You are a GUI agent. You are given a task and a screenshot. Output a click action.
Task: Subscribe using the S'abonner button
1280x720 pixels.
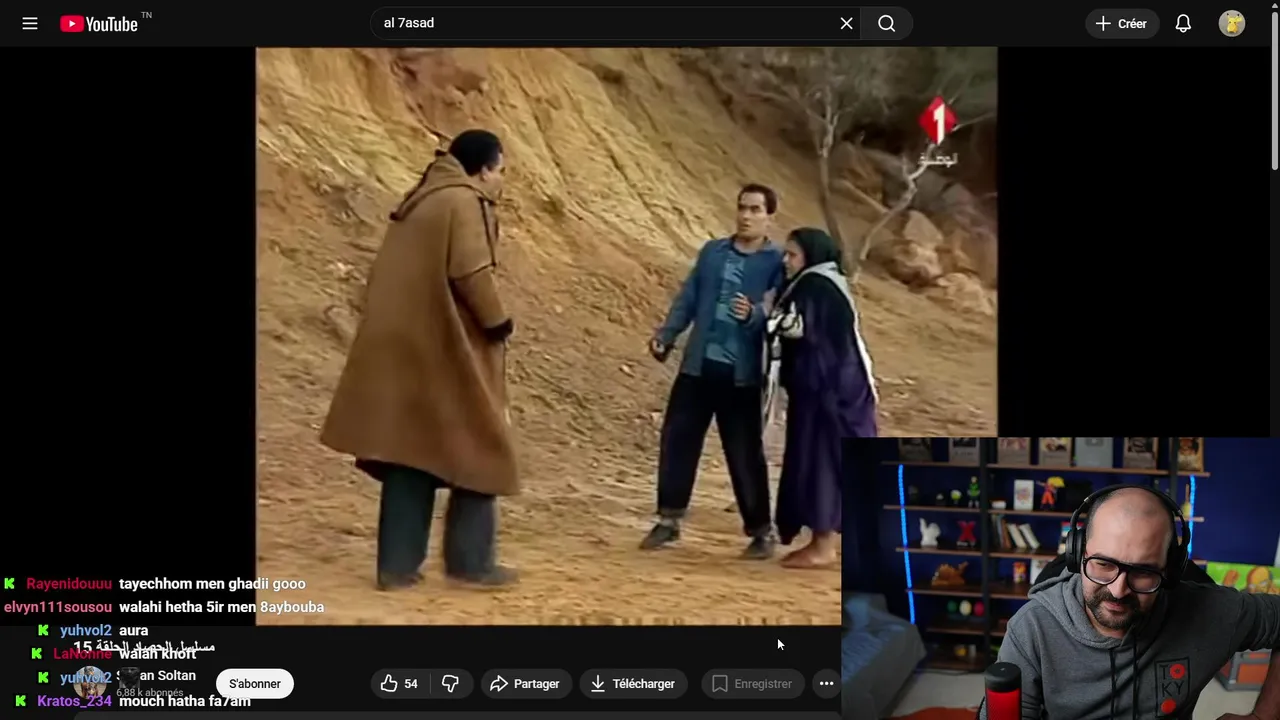(x=255, y=684)
